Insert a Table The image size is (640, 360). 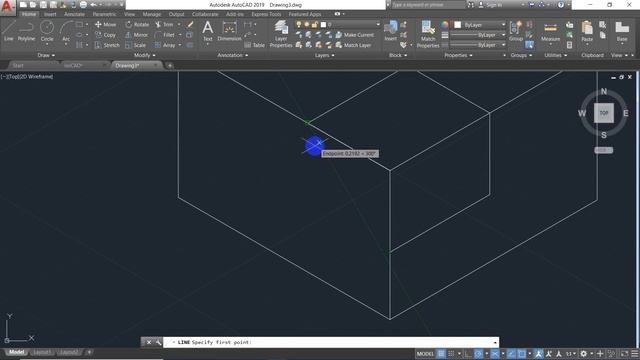[x=255, y=45]
